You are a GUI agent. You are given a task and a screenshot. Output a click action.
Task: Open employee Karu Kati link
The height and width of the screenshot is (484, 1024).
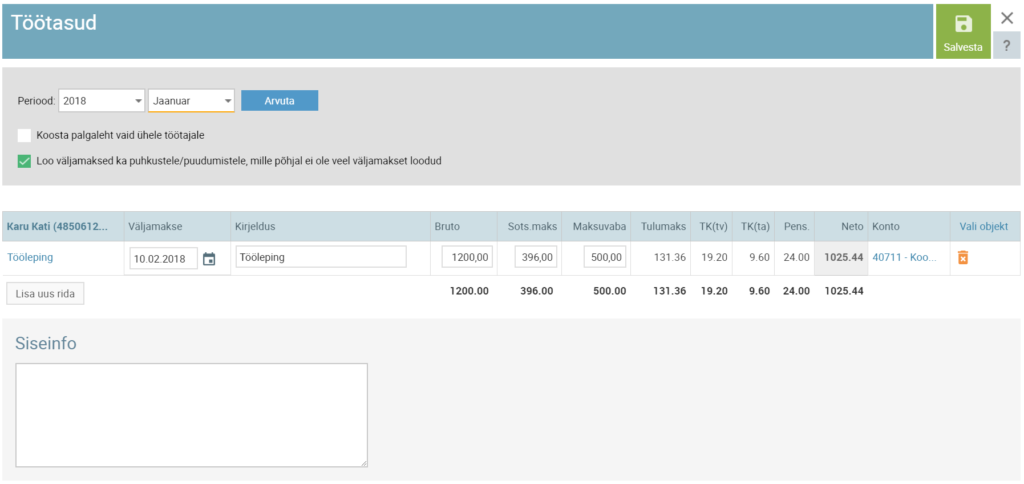56,227
